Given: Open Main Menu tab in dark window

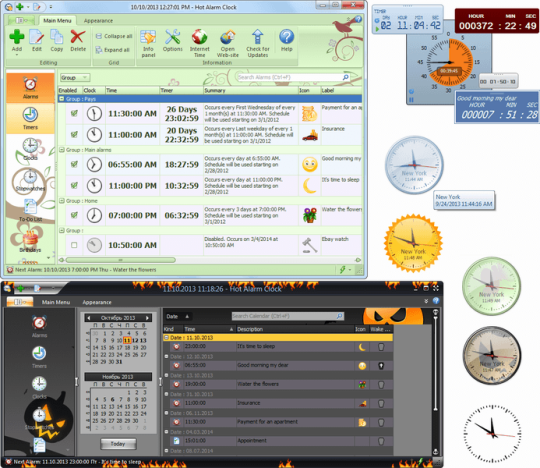Looking at the screenshot, I should pyautogui.click(x=56, y=302).
